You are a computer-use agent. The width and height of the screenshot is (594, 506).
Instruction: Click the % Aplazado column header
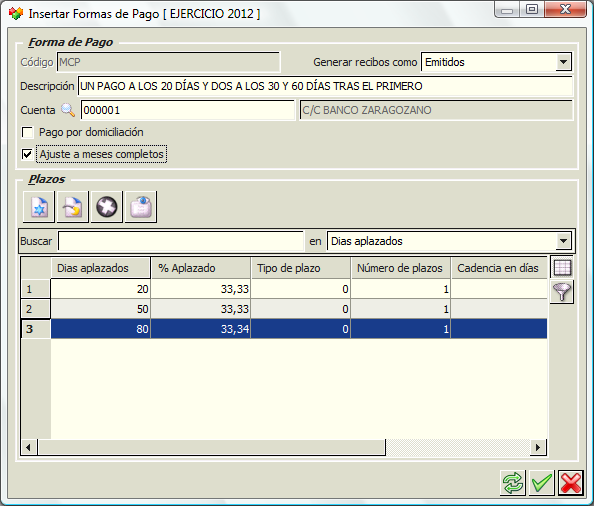coord(201,268)
